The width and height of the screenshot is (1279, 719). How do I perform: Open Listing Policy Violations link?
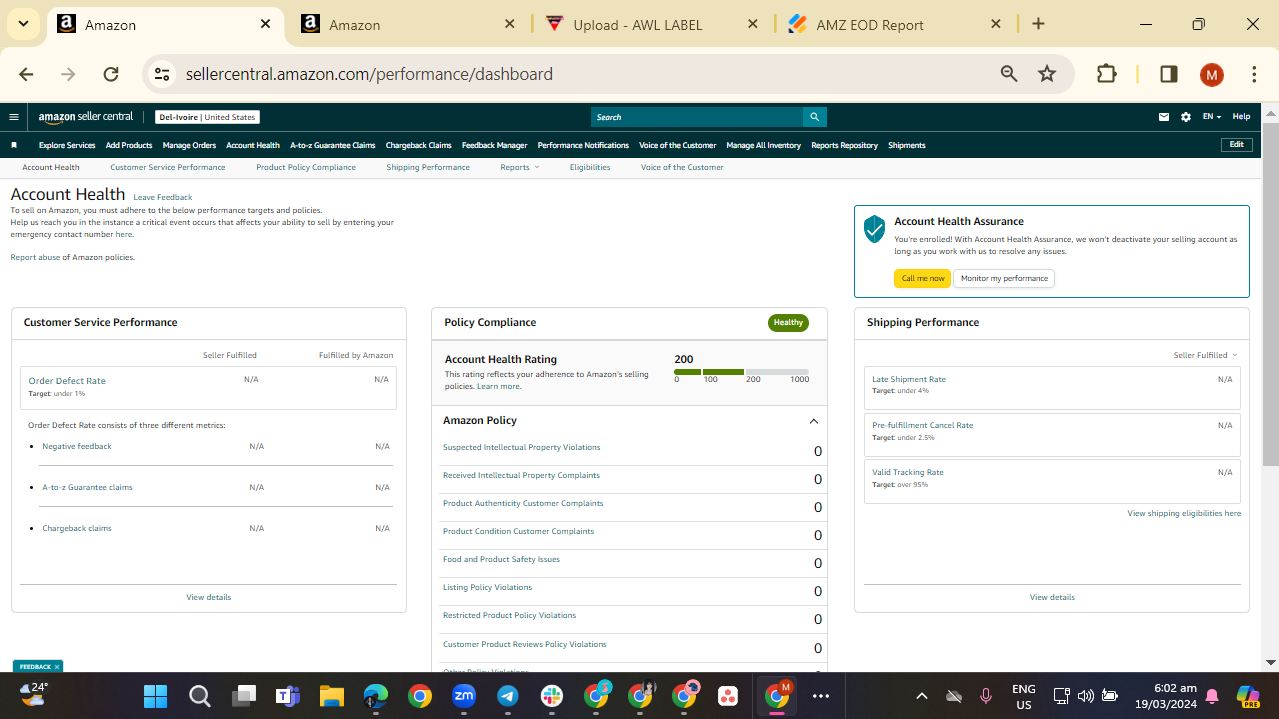click(487, 587)
